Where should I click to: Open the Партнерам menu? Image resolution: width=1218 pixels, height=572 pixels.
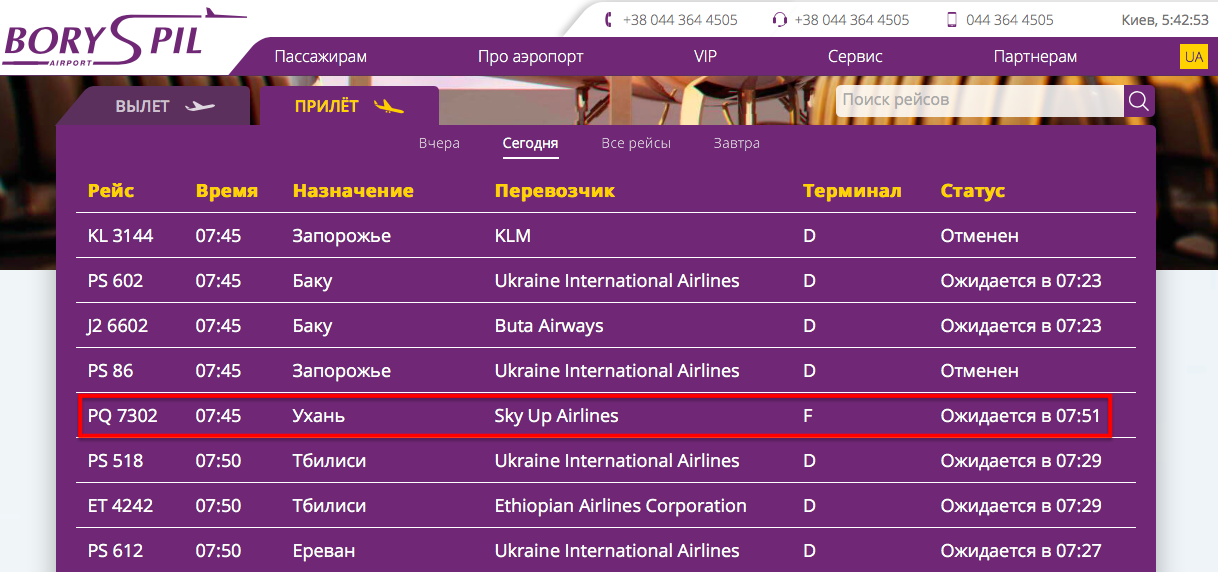tap(1035, 57)
